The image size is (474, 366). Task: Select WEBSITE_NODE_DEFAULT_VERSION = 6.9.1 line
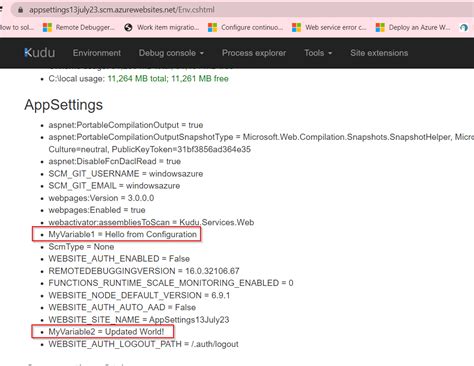click(x=139, y=295)
